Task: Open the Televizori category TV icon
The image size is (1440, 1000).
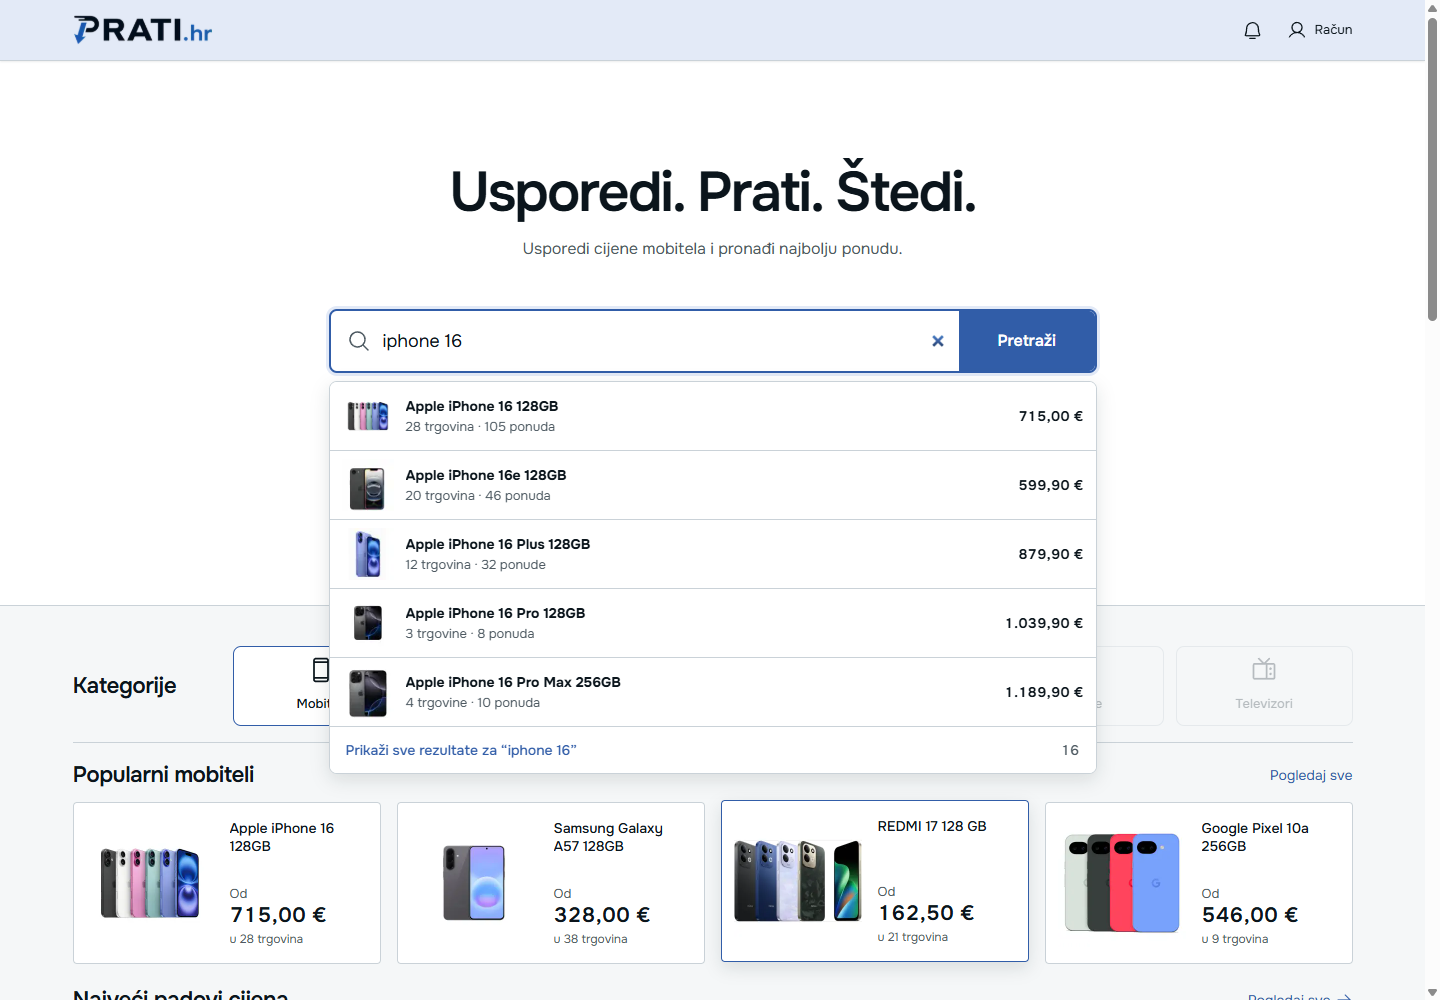Action: [x=1264, y=669]
